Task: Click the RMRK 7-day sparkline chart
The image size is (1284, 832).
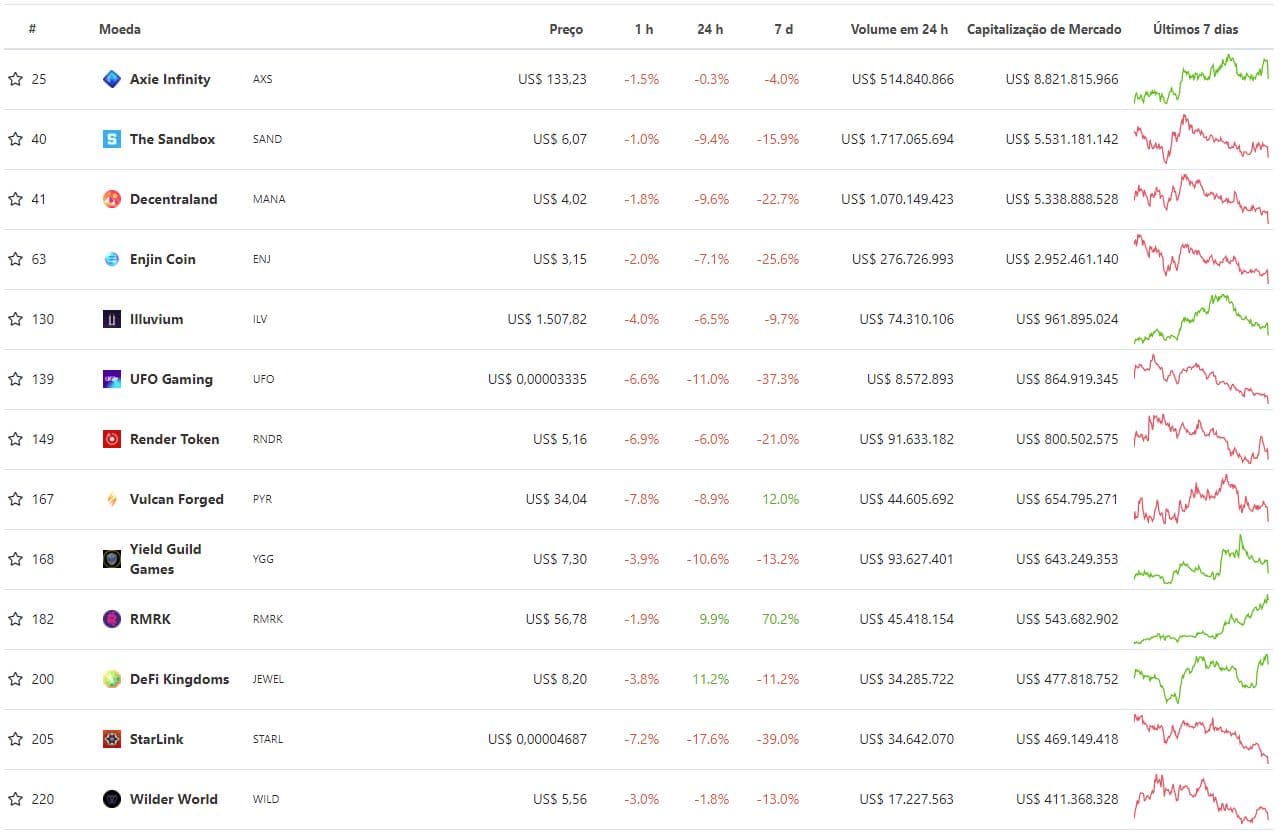Action: 1201,619
